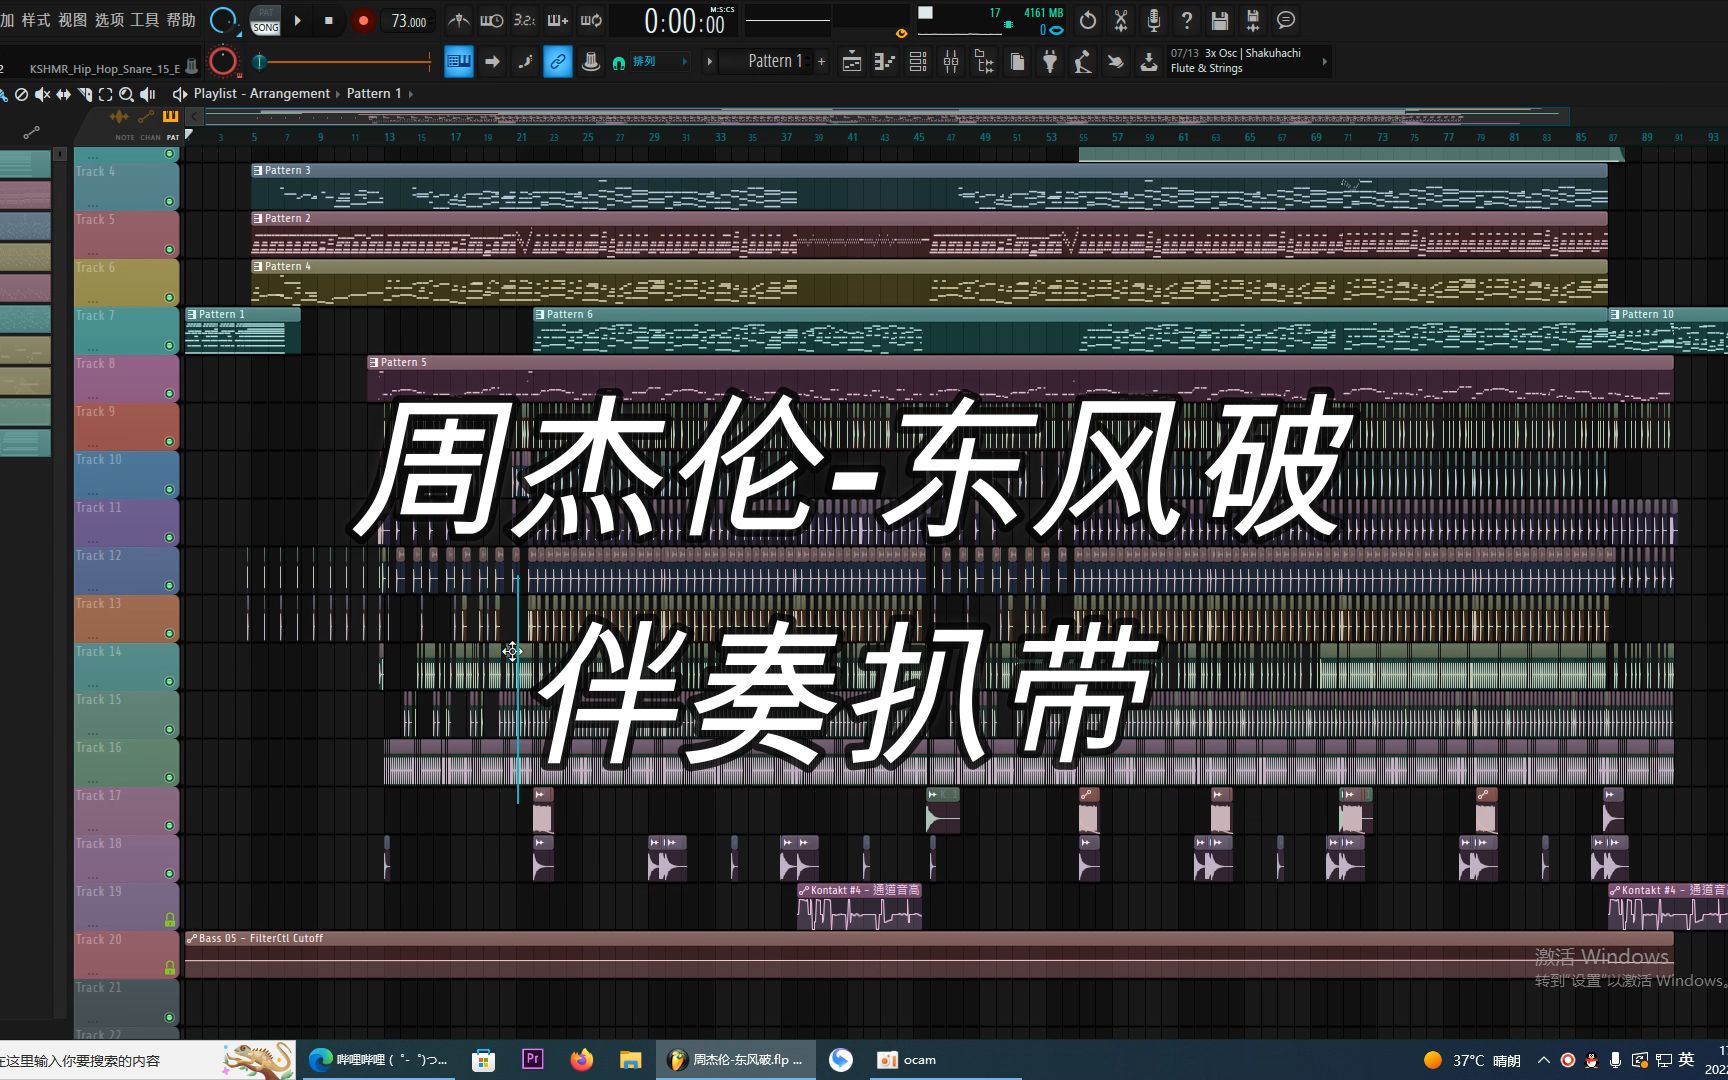Open the Channel rack icon
Viewport: 1728px width, 1080px height.
pos(918,62)
